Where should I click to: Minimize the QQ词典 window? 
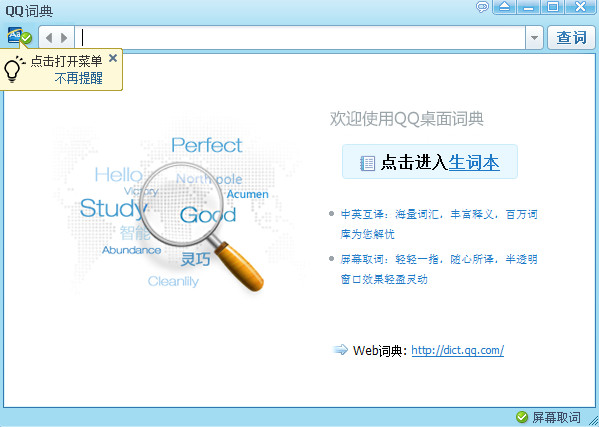coord(529,7)
